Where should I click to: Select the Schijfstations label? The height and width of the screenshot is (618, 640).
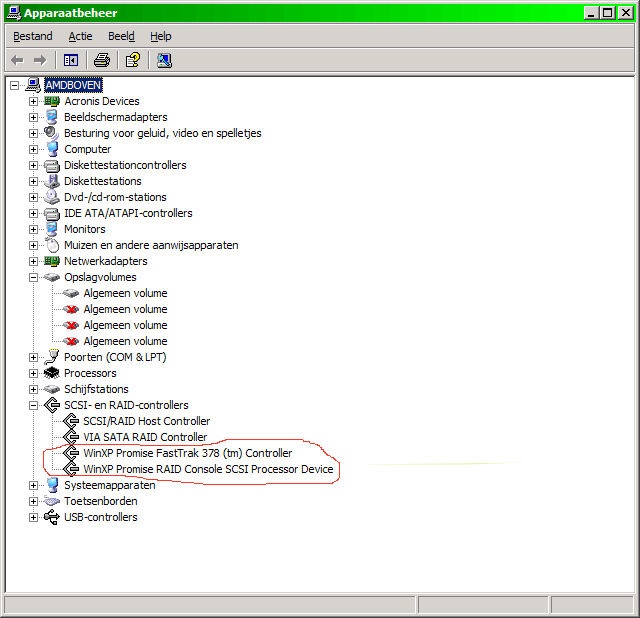point(96,389)
